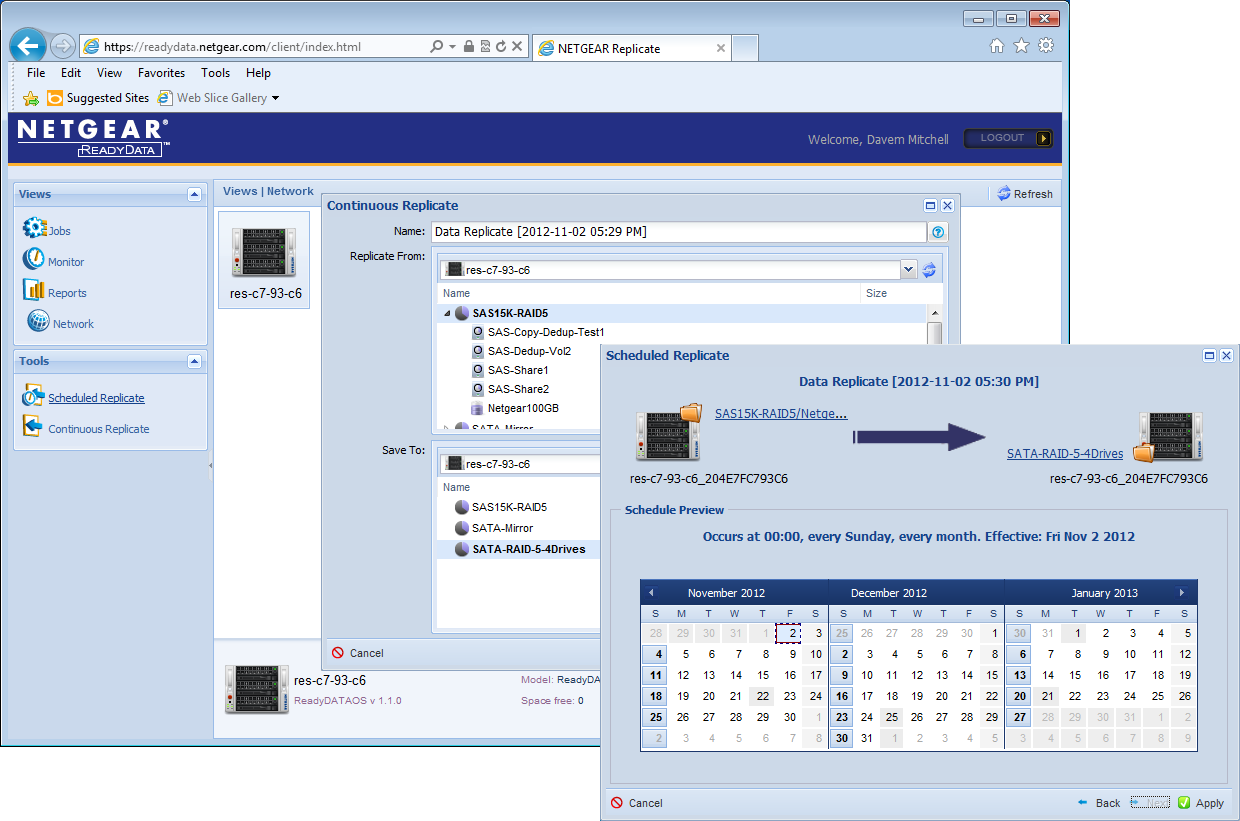Click the browser favorites star icon
The image size is (1240, 821).
(1021, 45)
